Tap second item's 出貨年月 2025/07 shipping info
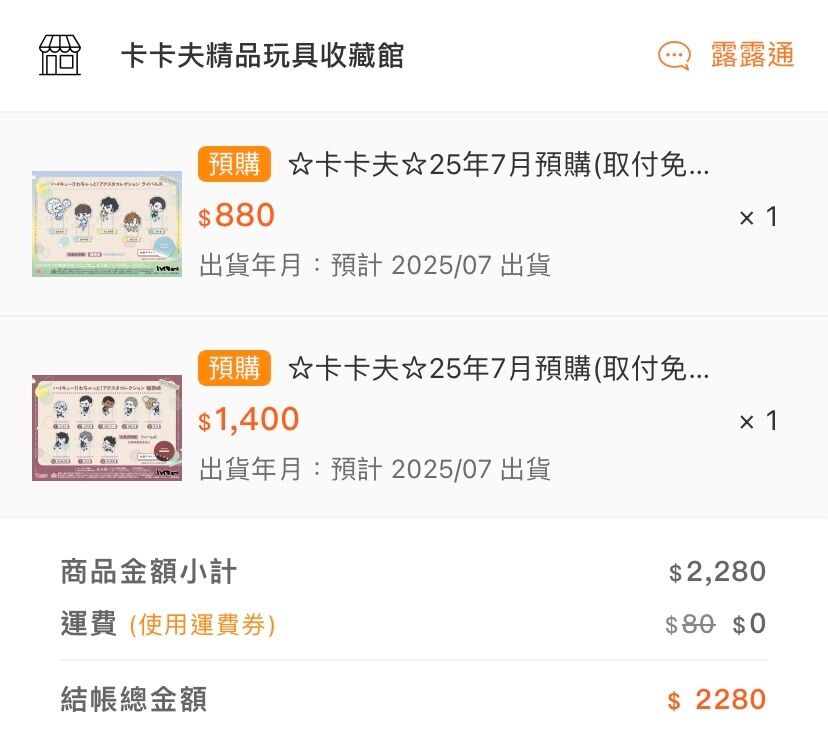Screen dimensions: 828x738 tap(375, 469)
